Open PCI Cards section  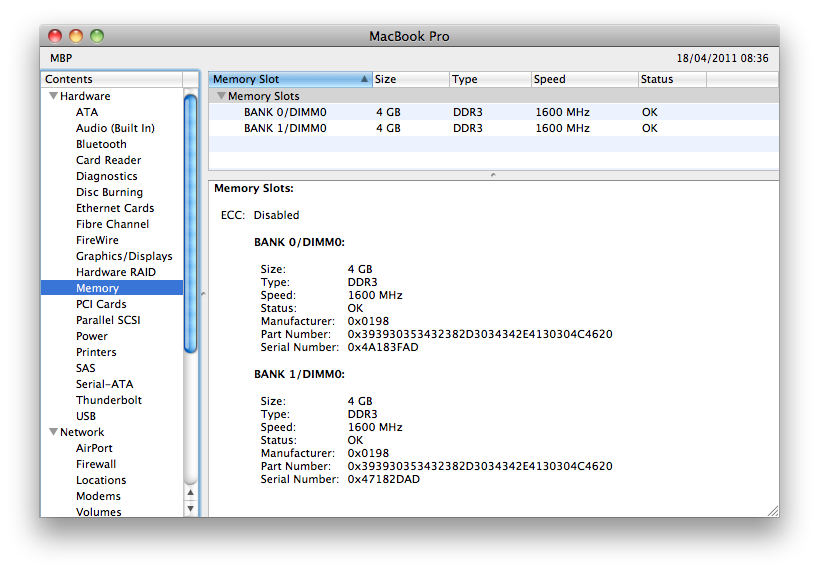click(x=101, y=304)
